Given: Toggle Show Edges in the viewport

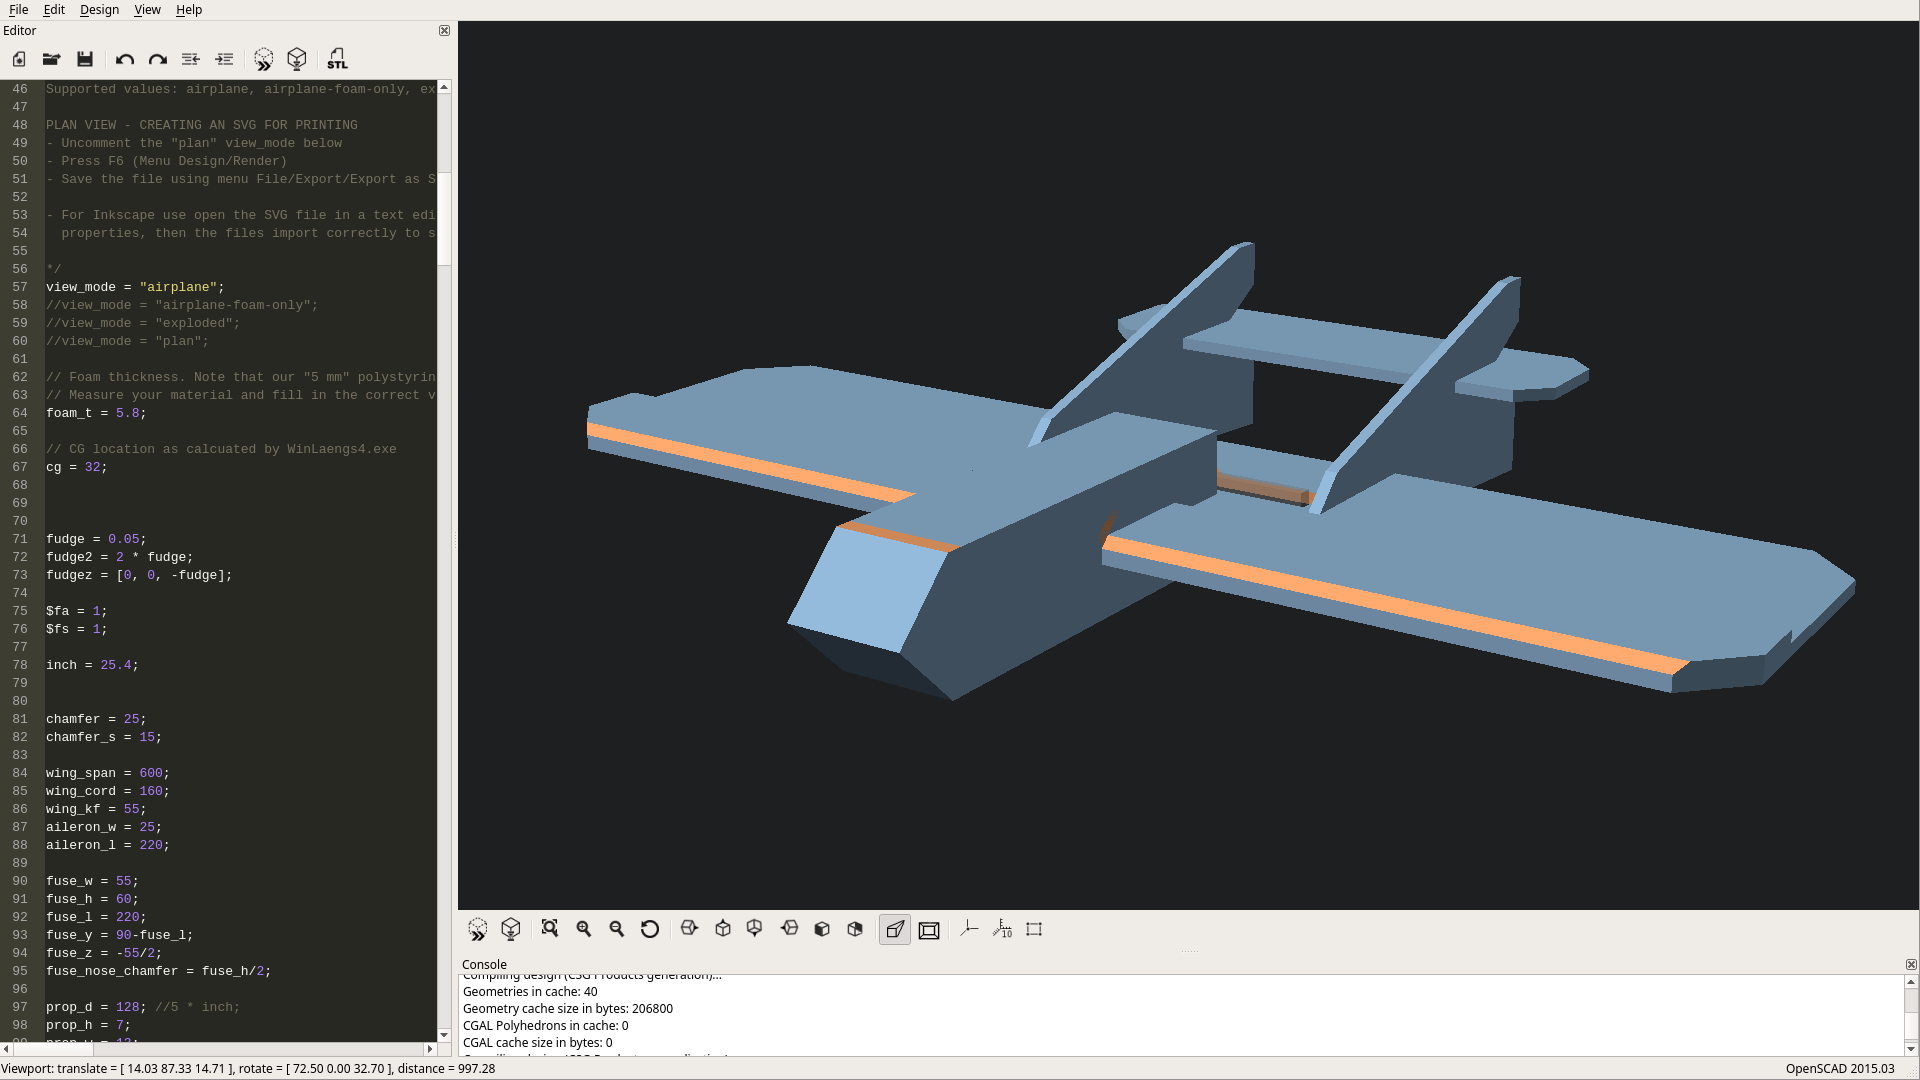Looking at the screenshot, I should pos(1035,929).
